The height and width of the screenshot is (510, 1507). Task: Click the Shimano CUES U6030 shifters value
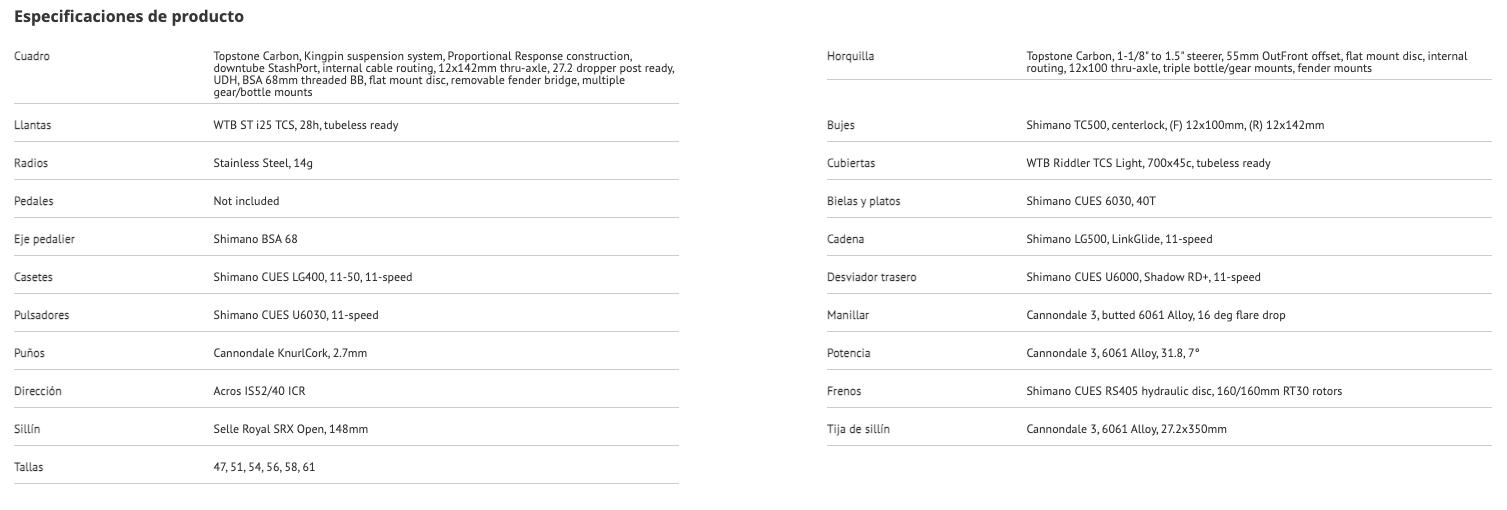(x=296, y=315)
